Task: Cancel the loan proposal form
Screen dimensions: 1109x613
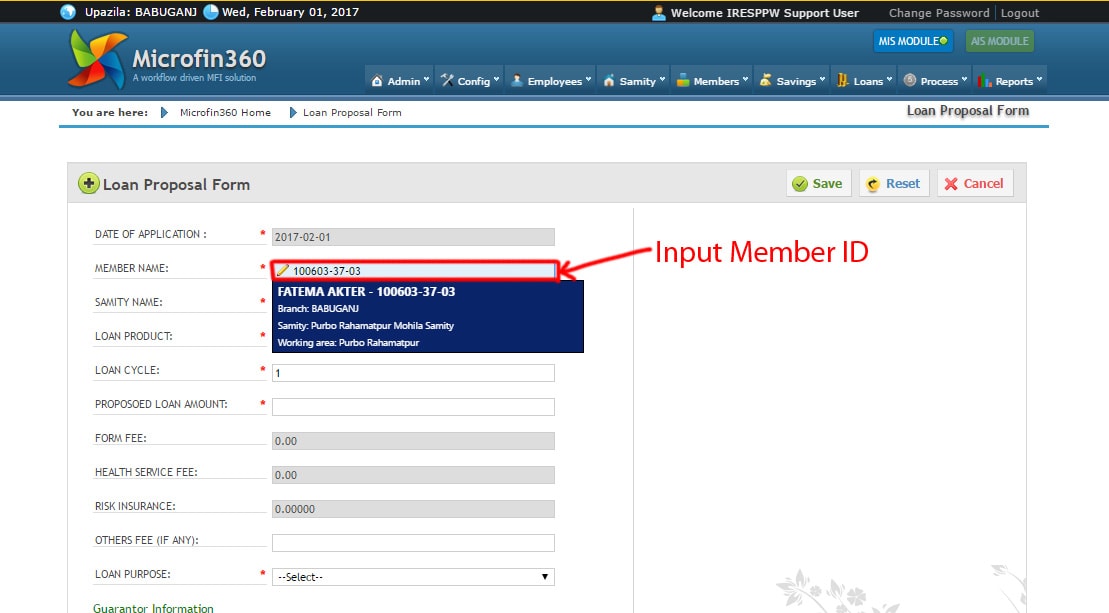Action: pos(974,184)
